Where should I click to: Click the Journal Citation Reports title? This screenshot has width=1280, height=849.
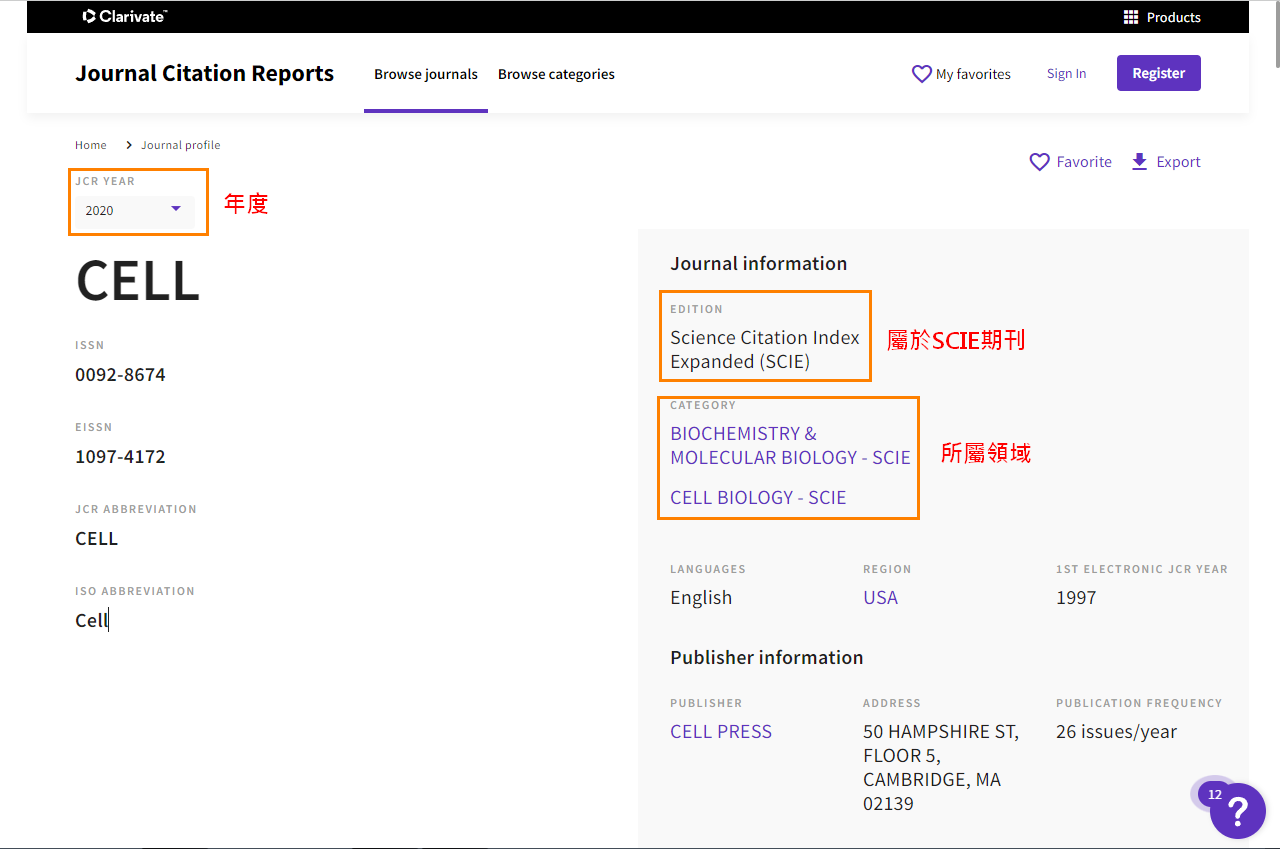click(x=205, y=74)
